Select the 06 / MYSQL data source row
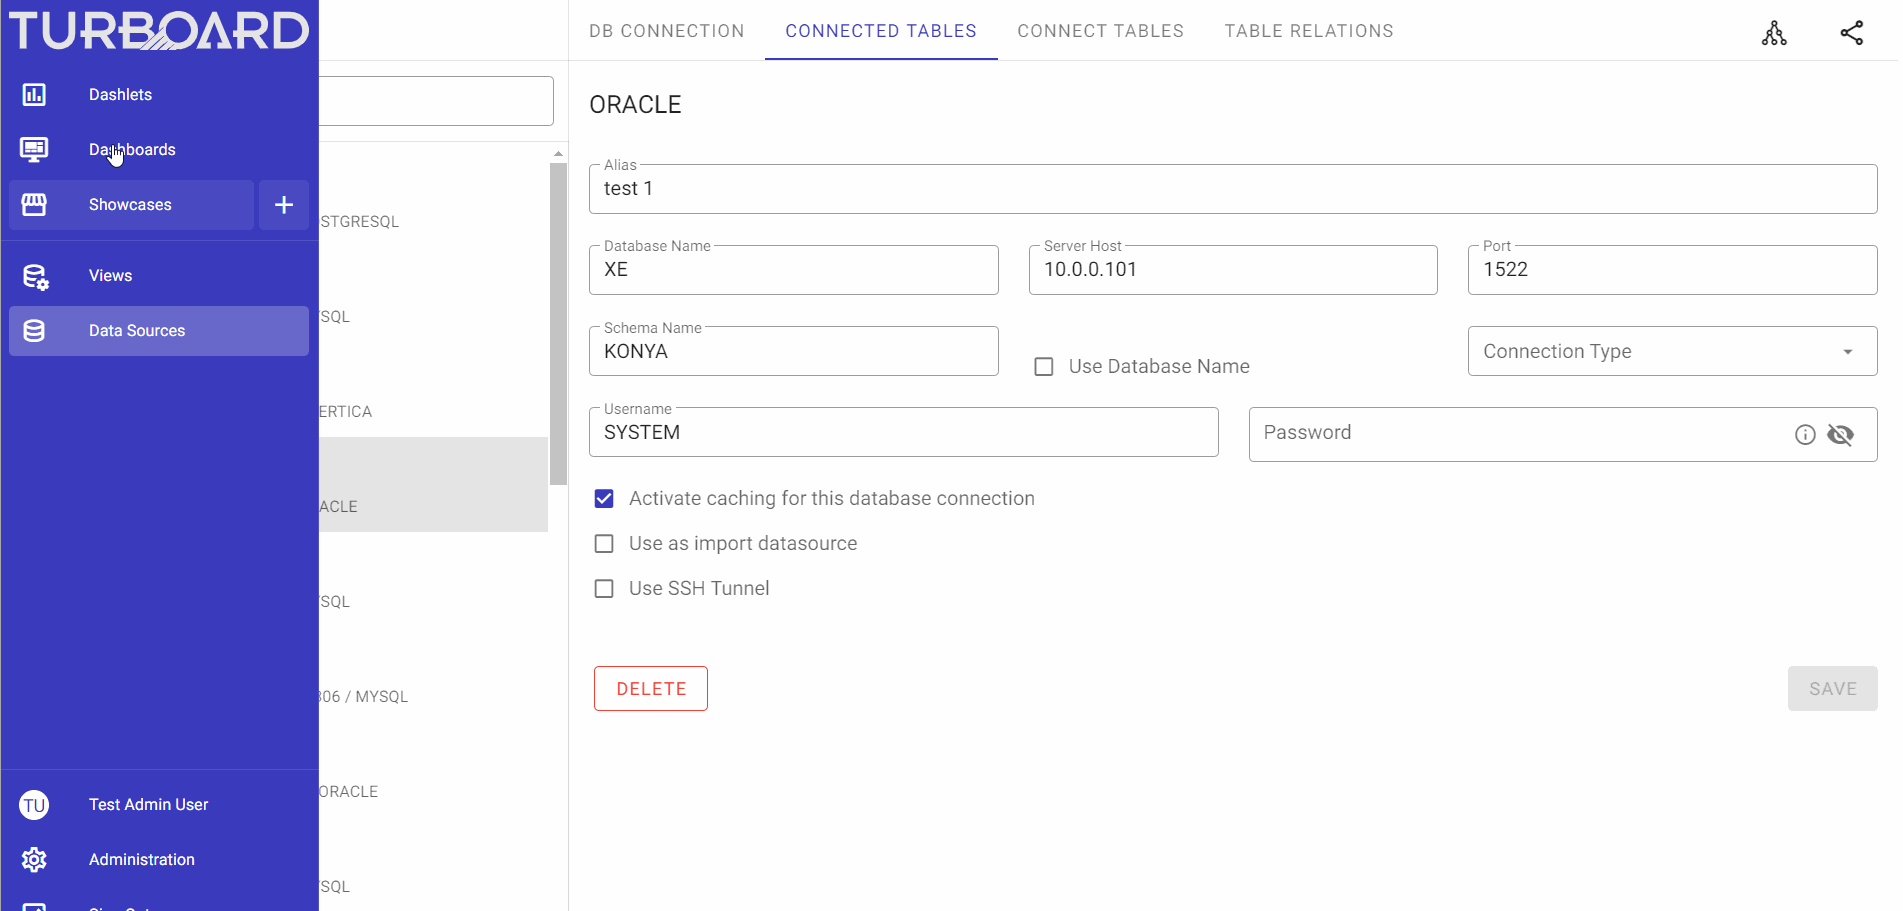The image size is (1903, 911). pyautogui.click(x=433, y=675)
